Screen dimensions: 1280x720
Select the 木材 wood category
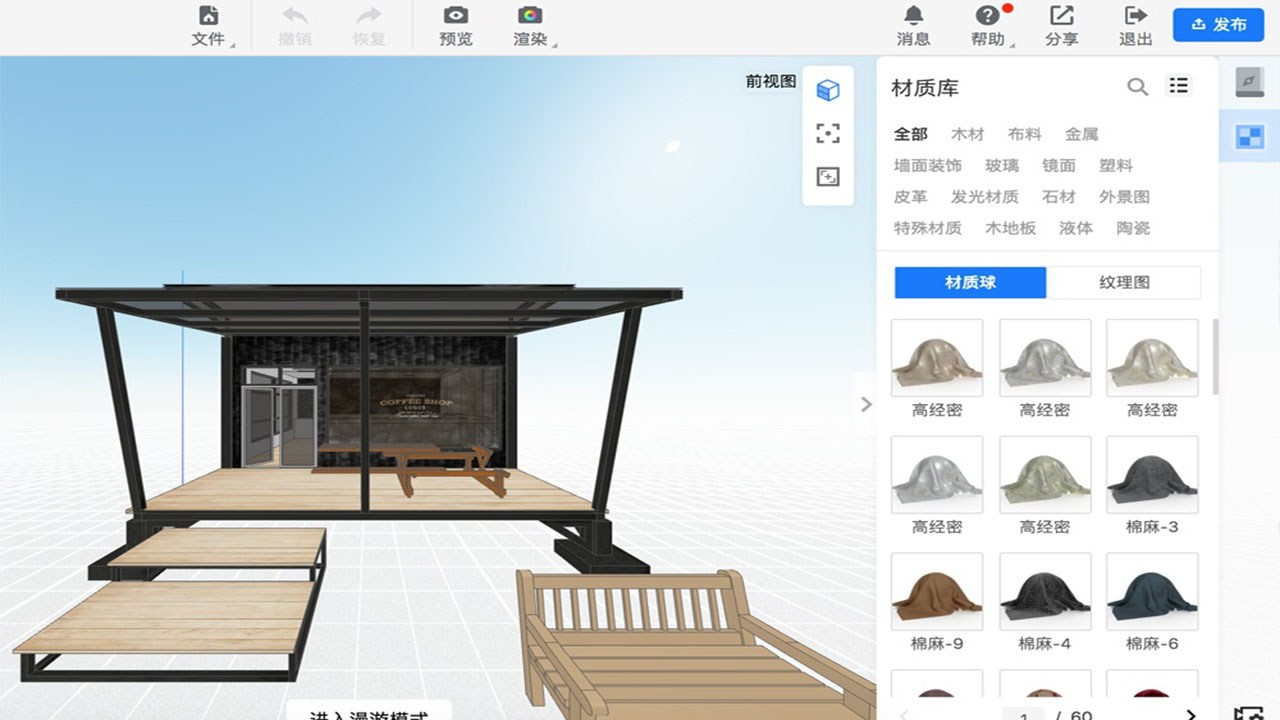pyautogui.click(x=967, y=133)
